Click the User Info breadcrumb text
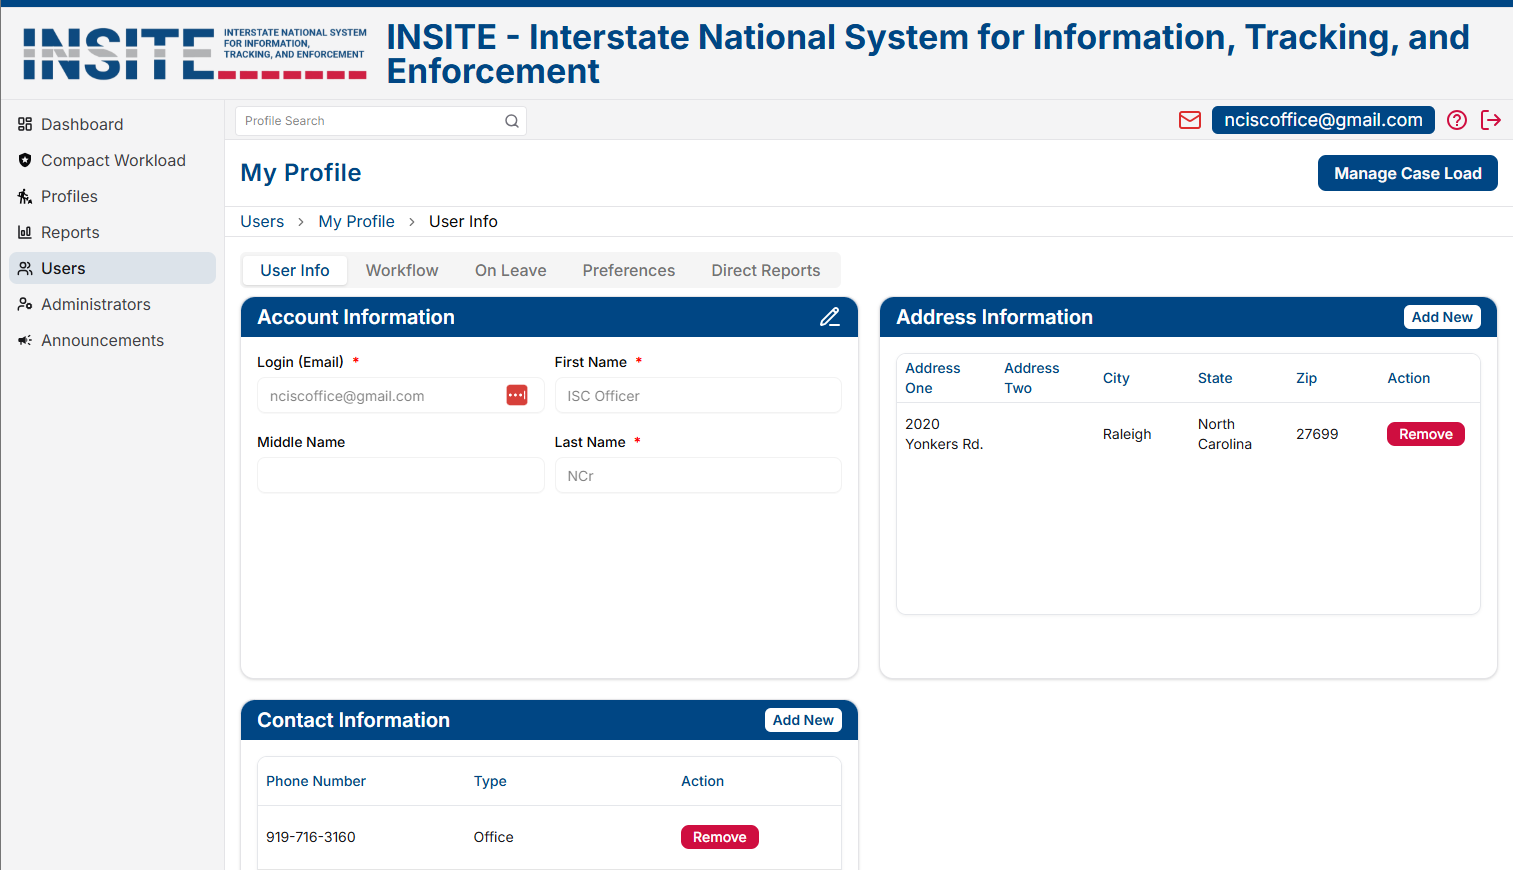This screenshot has height=870, width=1513. pos(463,222)
